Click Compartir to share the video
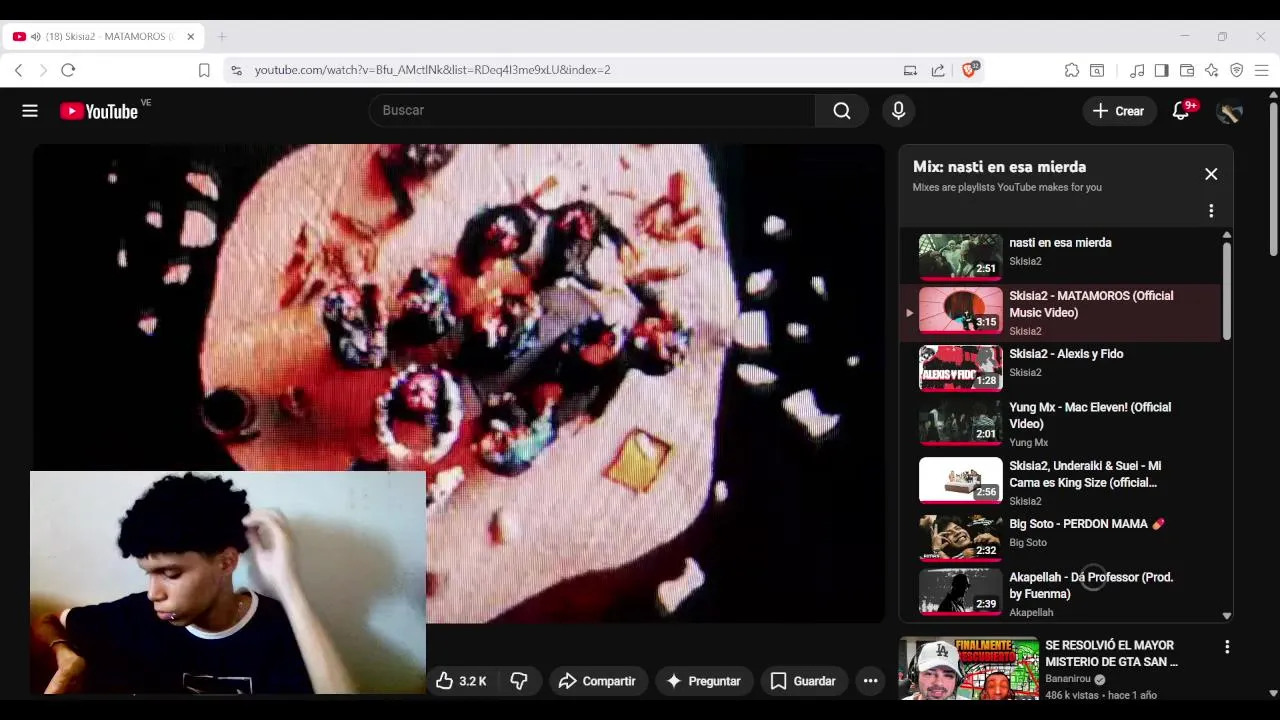The height and width of the screenshot is (720, 1280). coord(597,681)
